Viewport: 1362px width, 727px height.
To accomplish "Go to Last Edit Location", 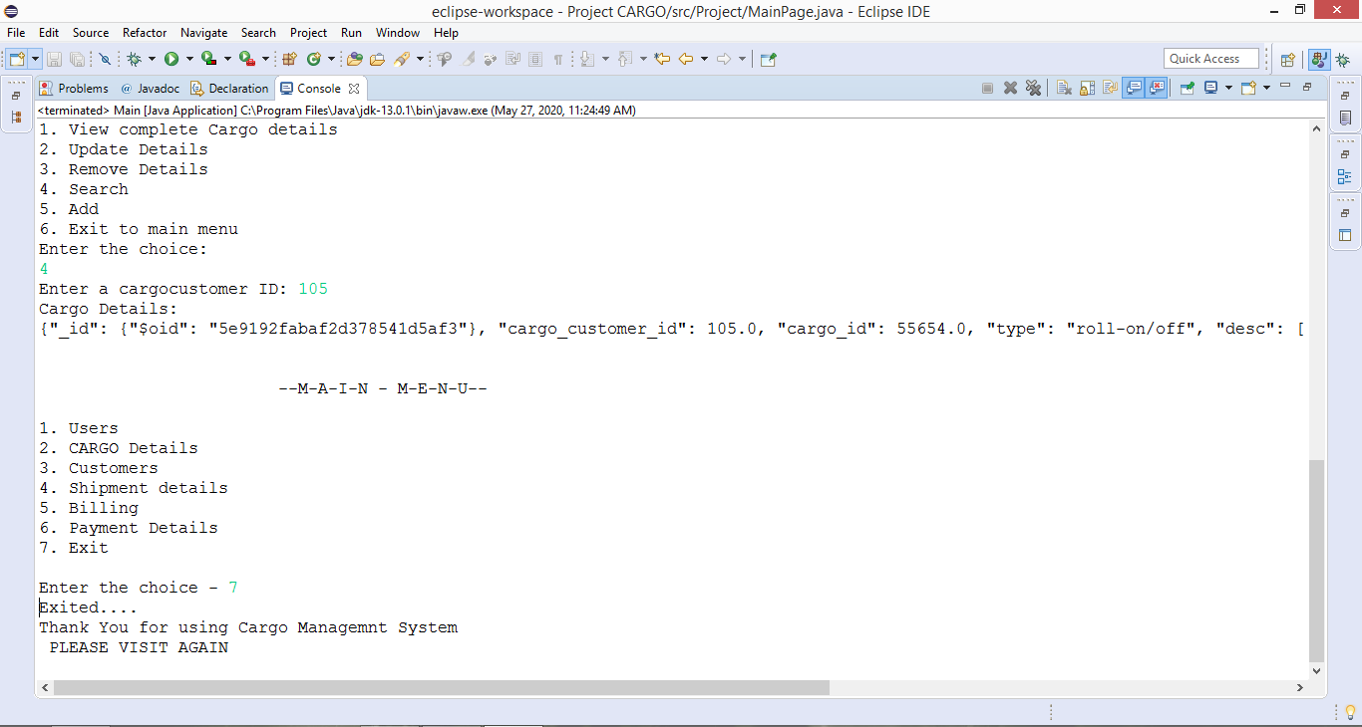I will coord(663,59).
